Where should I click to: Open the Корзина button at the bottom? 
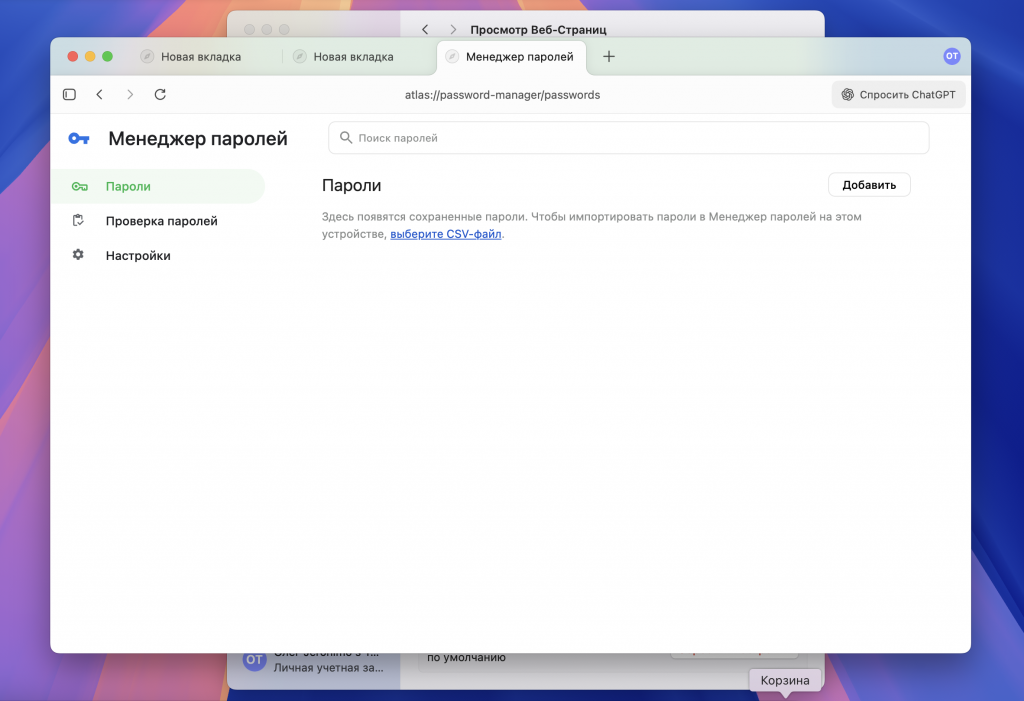pos(785,680)
